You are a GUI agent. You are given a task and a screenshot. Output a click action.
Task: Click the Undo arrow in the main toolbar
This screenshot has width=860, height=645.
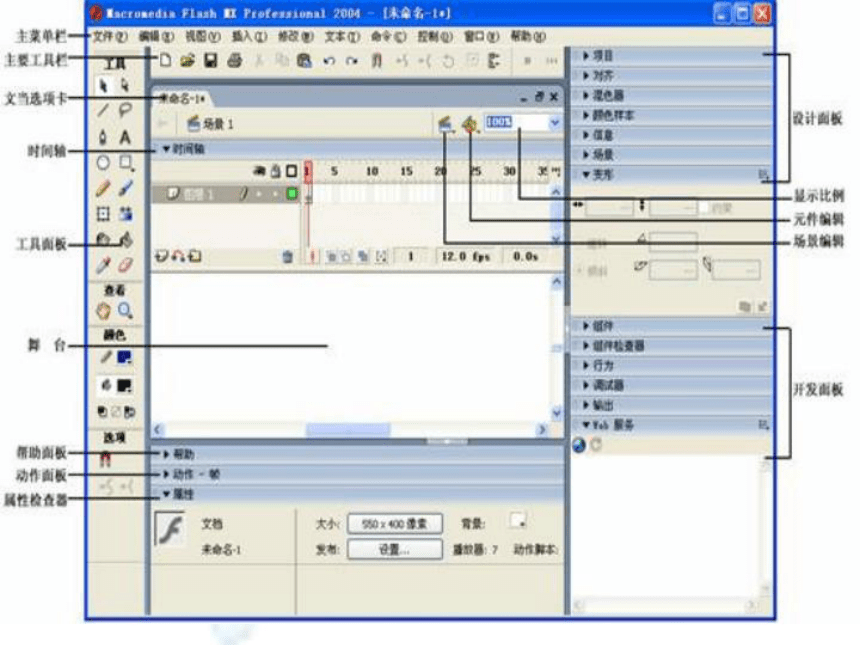click(x=329, y=61)
